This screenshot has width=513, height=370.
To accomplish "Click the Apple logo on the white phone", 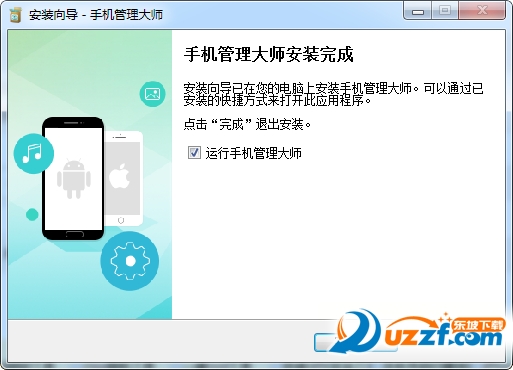I will 120,176.
